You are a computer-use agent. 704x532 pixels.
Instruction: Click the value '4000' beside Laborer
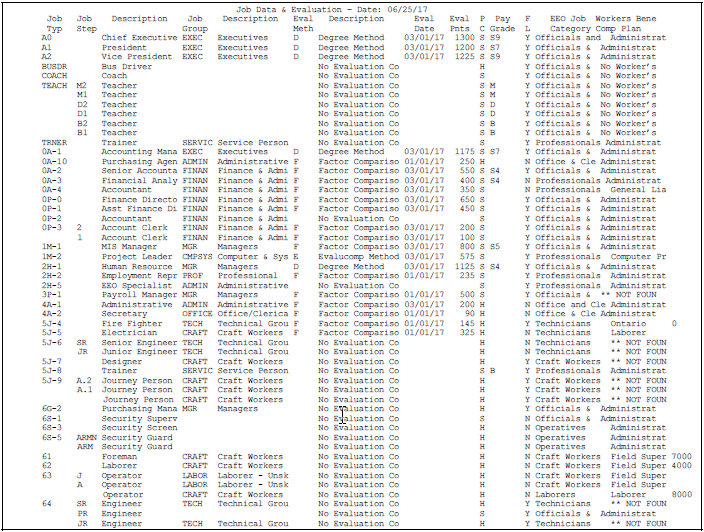click(682, 466)
